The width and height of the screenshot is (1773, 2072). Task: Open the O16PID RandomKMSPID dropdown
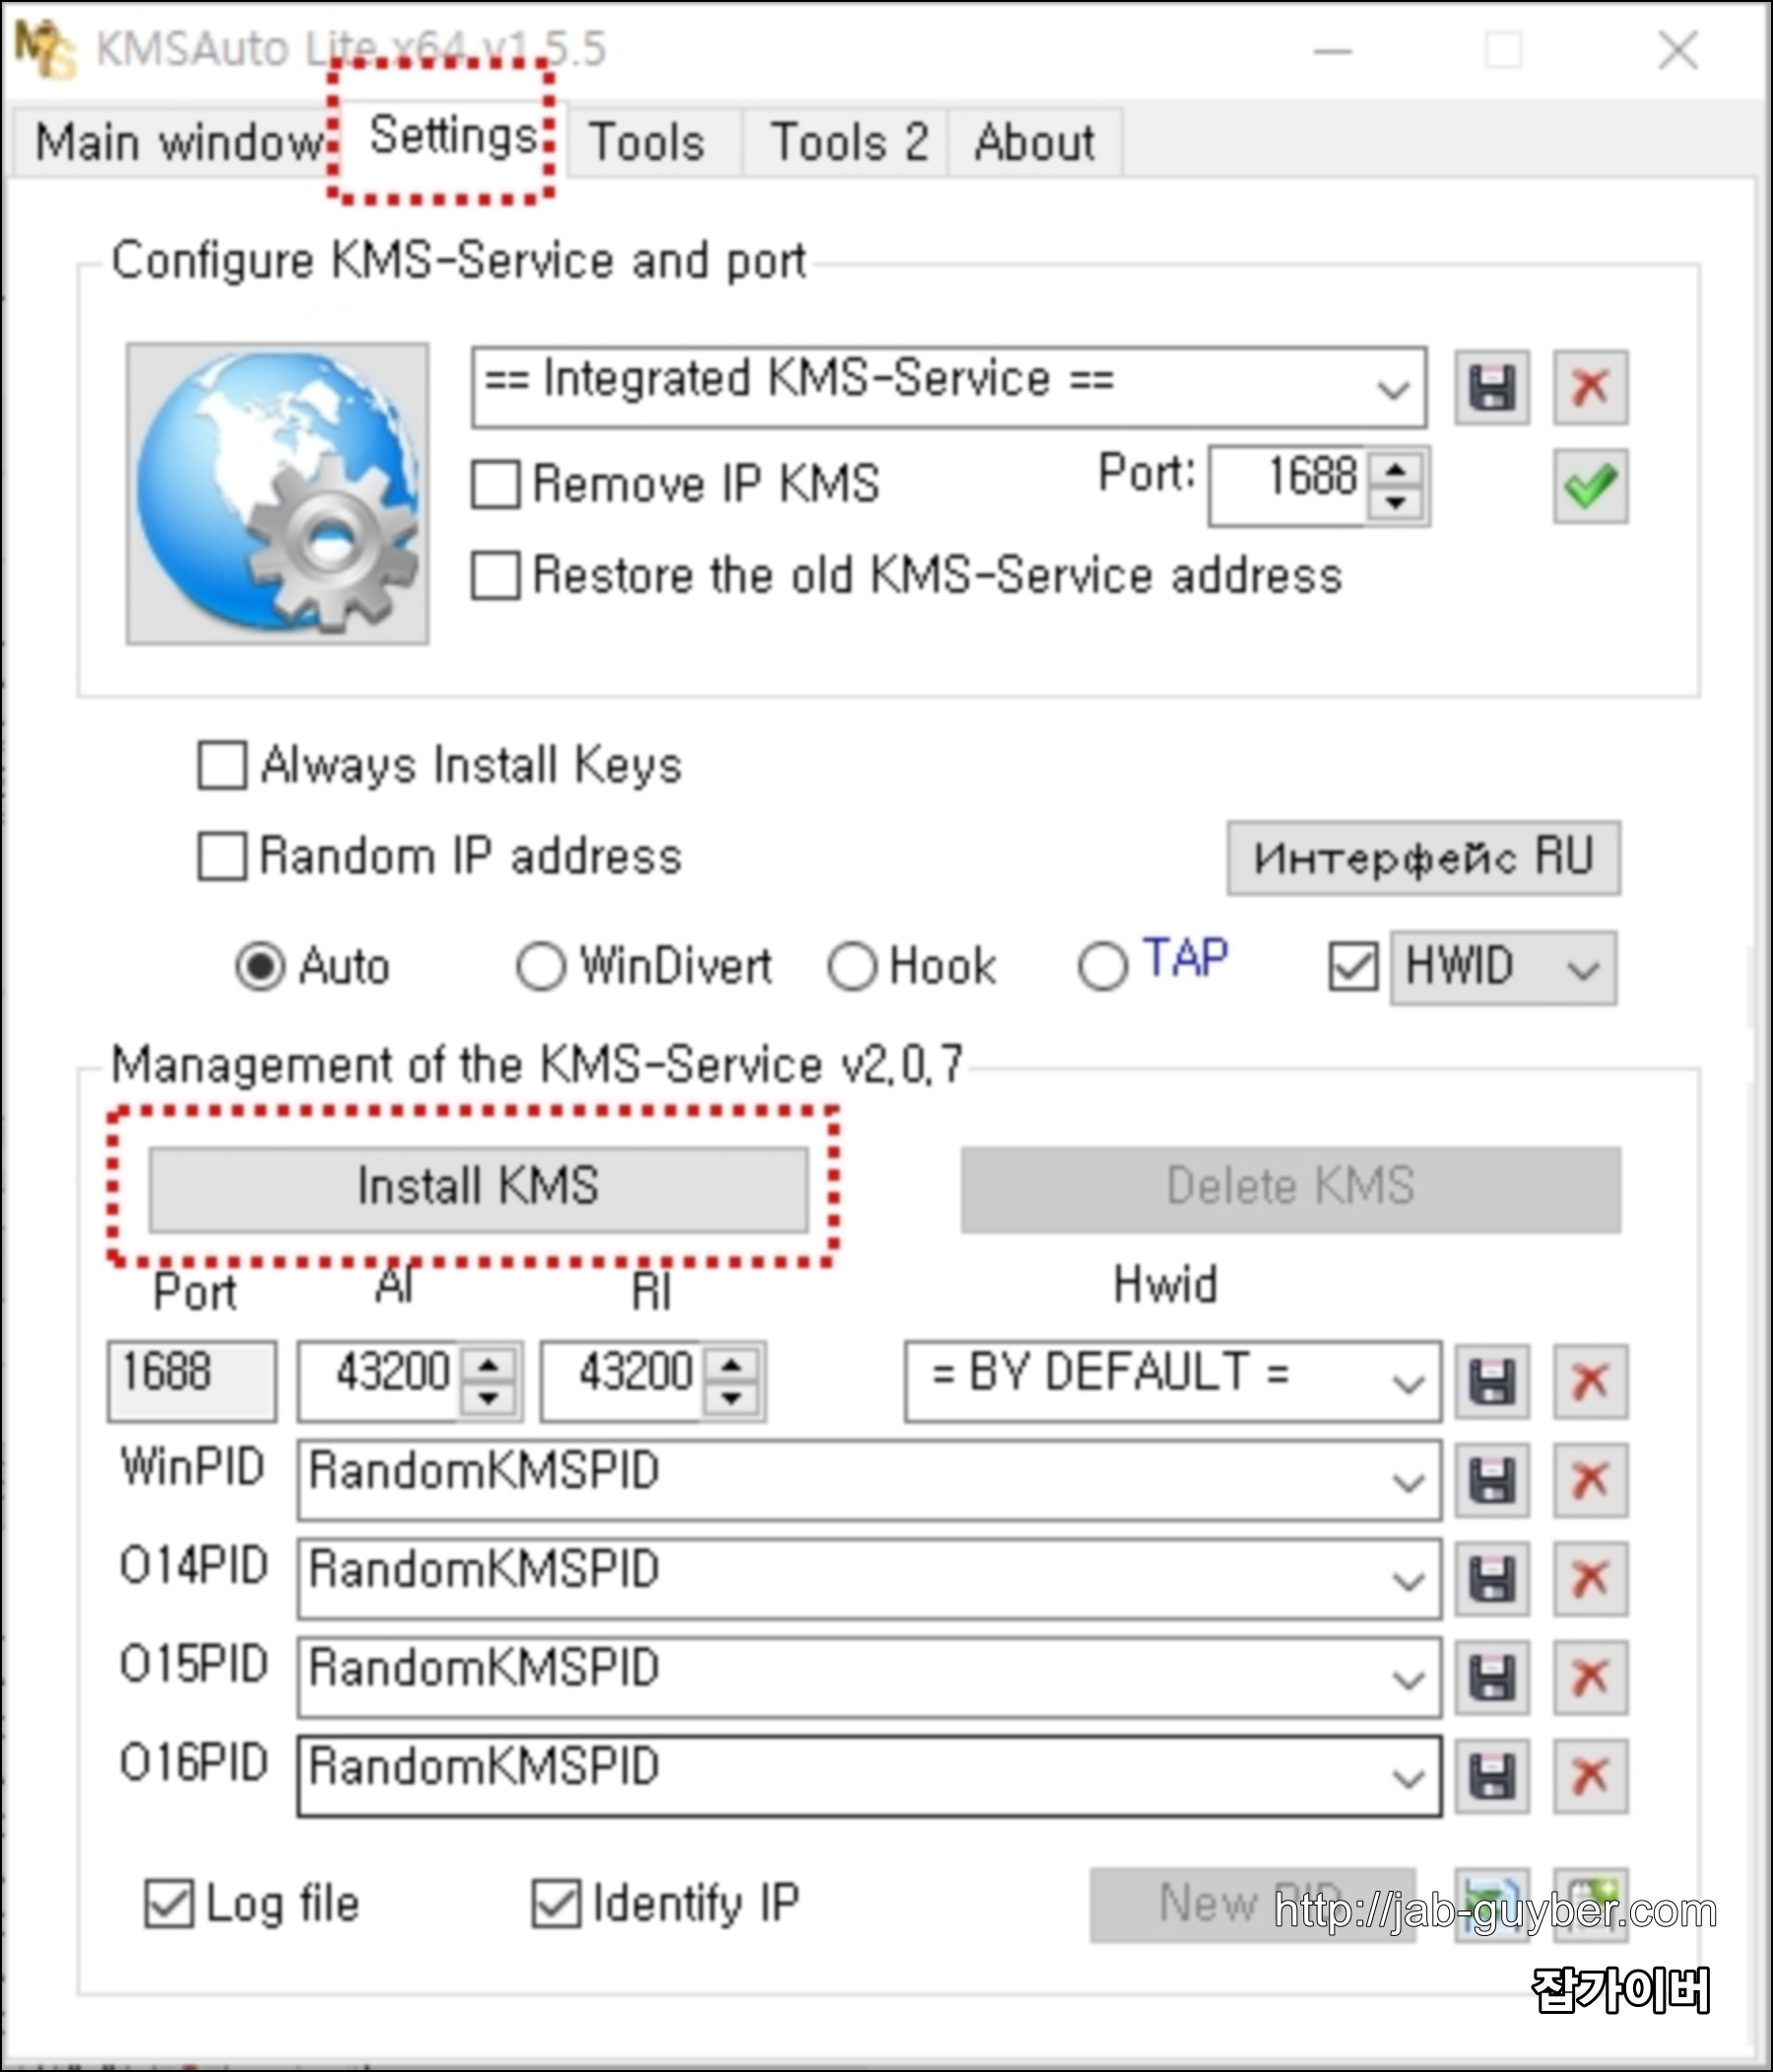point(1408,1778)
